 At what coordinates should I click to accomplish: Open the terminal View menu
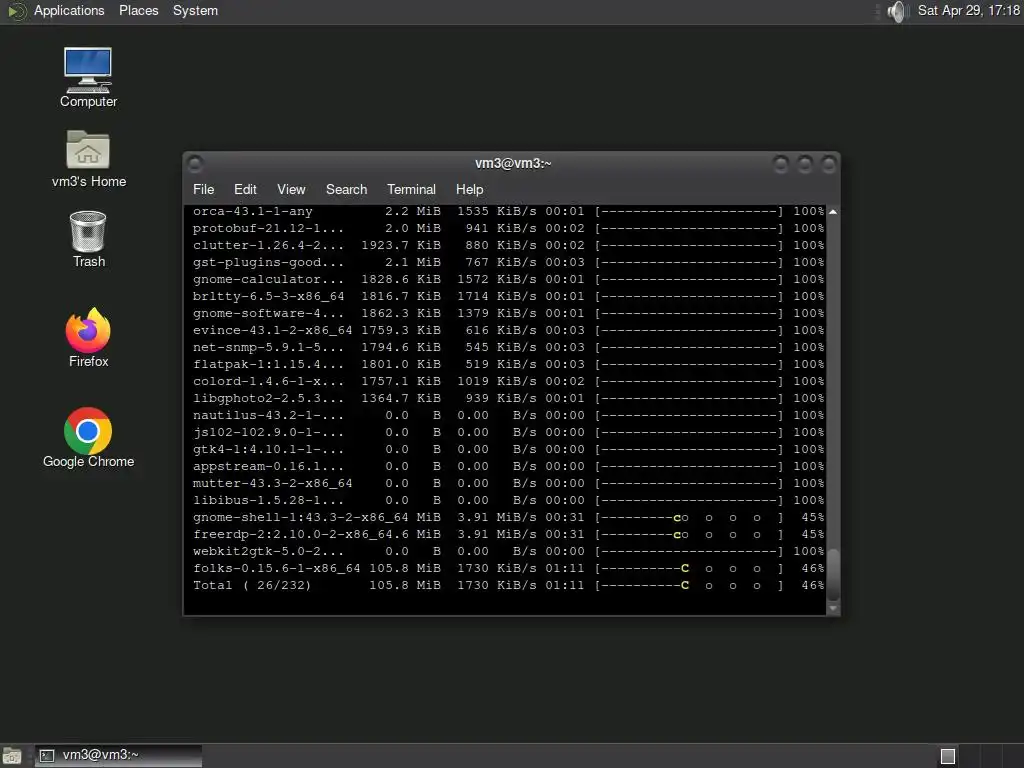pos(291,189)
